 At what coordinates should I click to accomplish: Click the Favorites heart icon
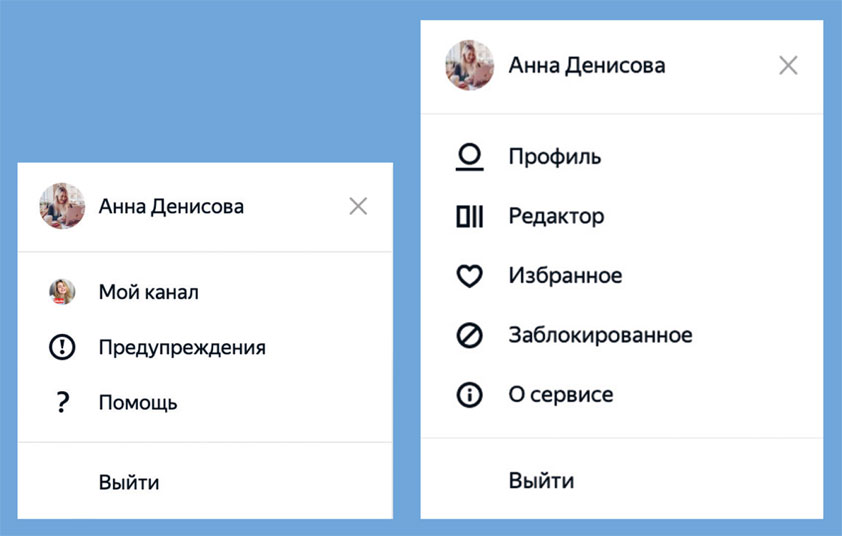pyautogui.click(x=469, y=276)
